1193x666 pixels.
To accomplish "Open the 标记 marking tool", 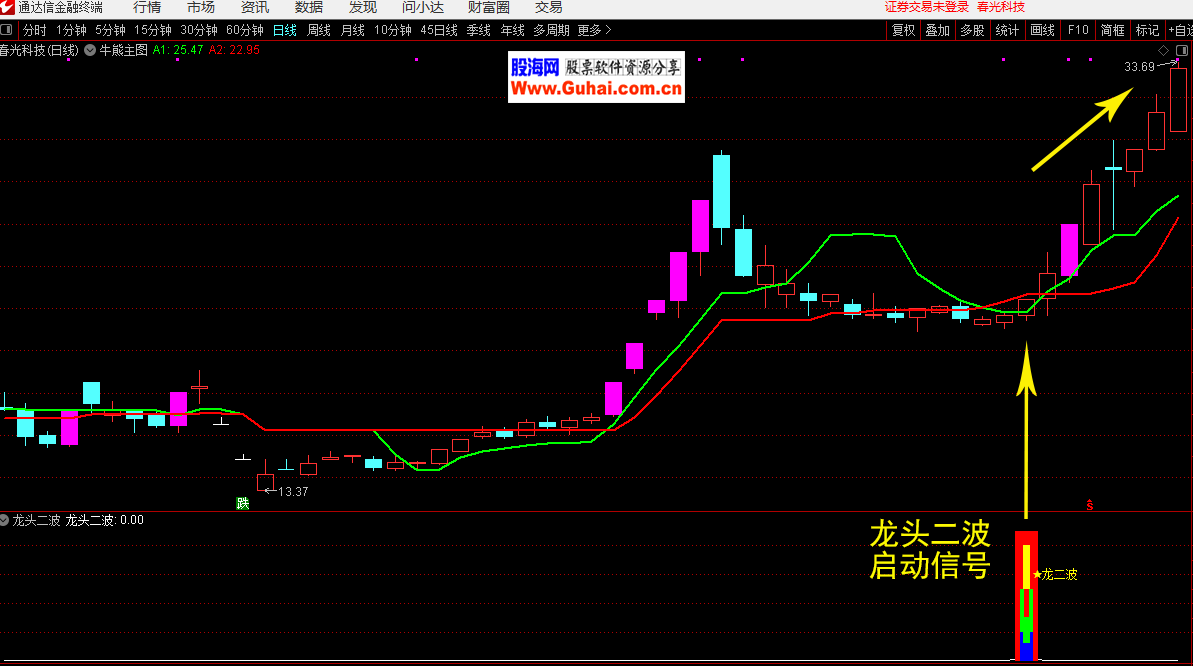I will pos(1146,30).
